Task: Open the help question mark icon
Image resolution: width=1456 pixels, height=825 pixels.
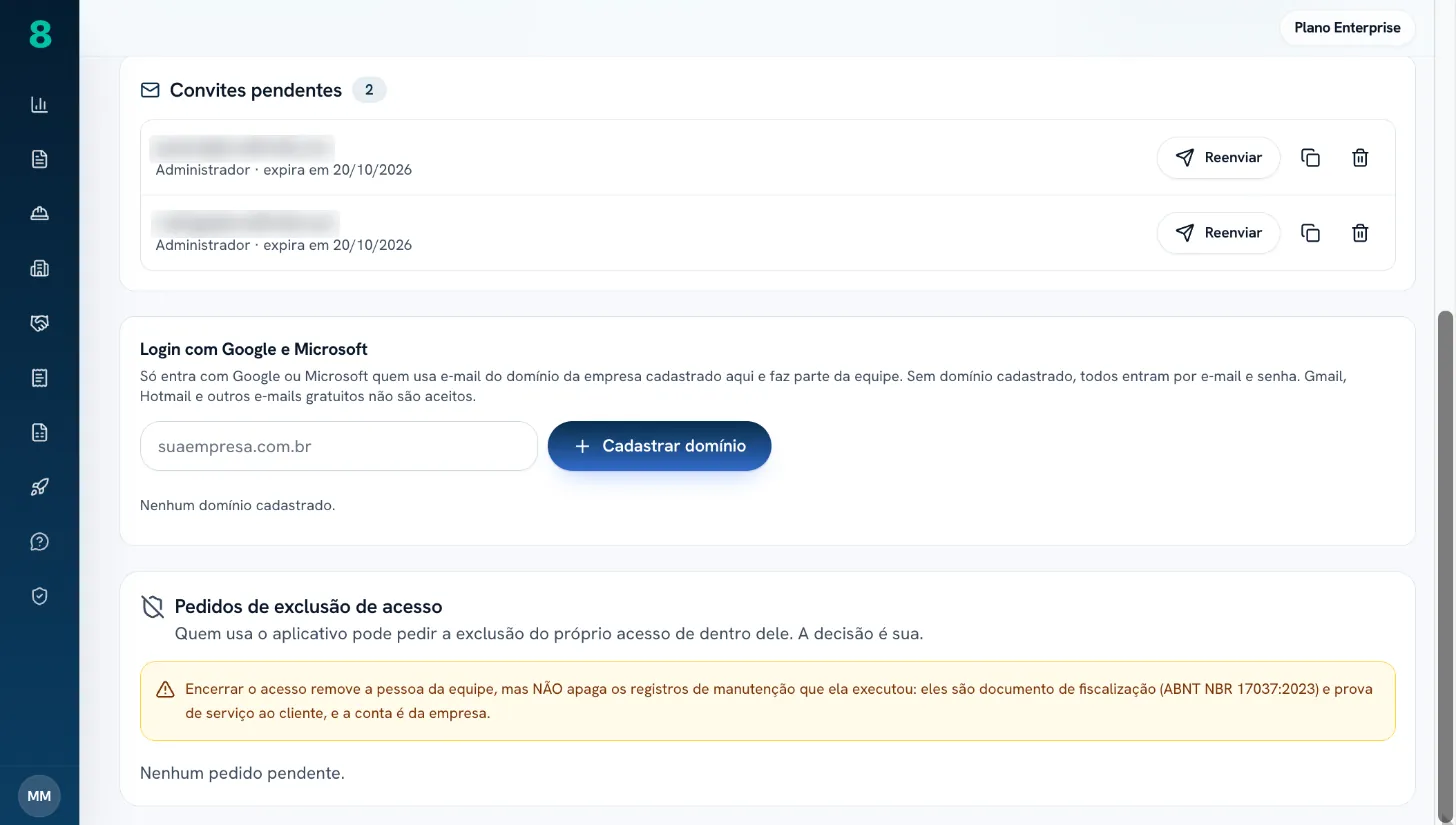Action: coord(39,542)
